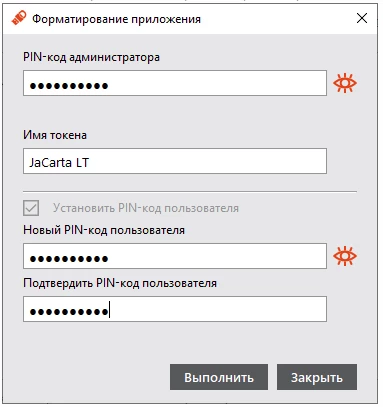Focus the PIN-код администратора password field
Viewport: 383px width, 407px height.
(175, 83)
